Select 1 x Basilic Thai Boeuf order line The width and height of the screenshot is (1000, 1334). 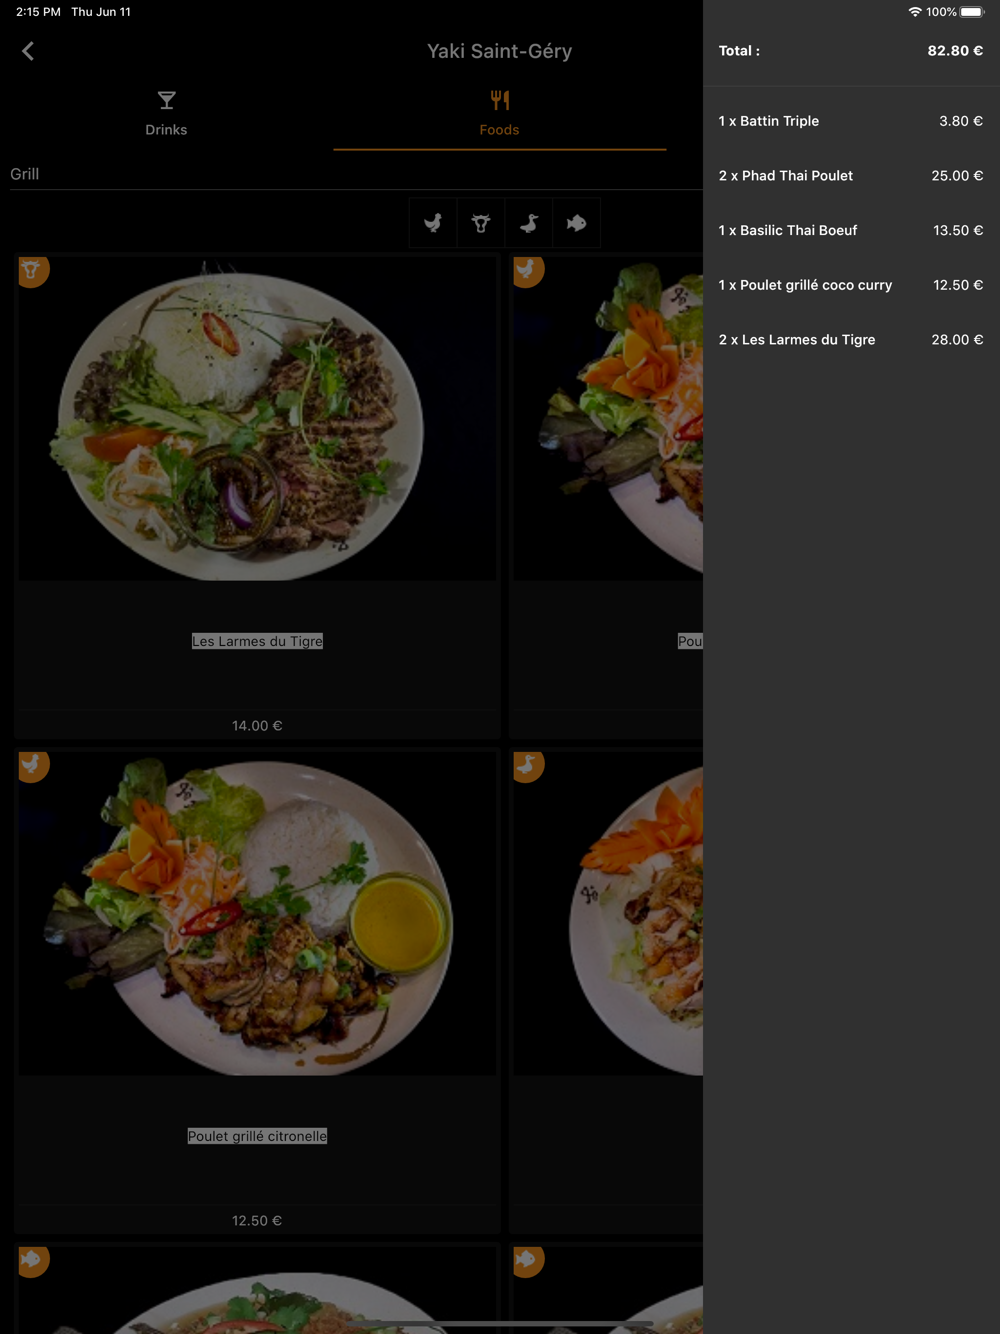(851, 230)
